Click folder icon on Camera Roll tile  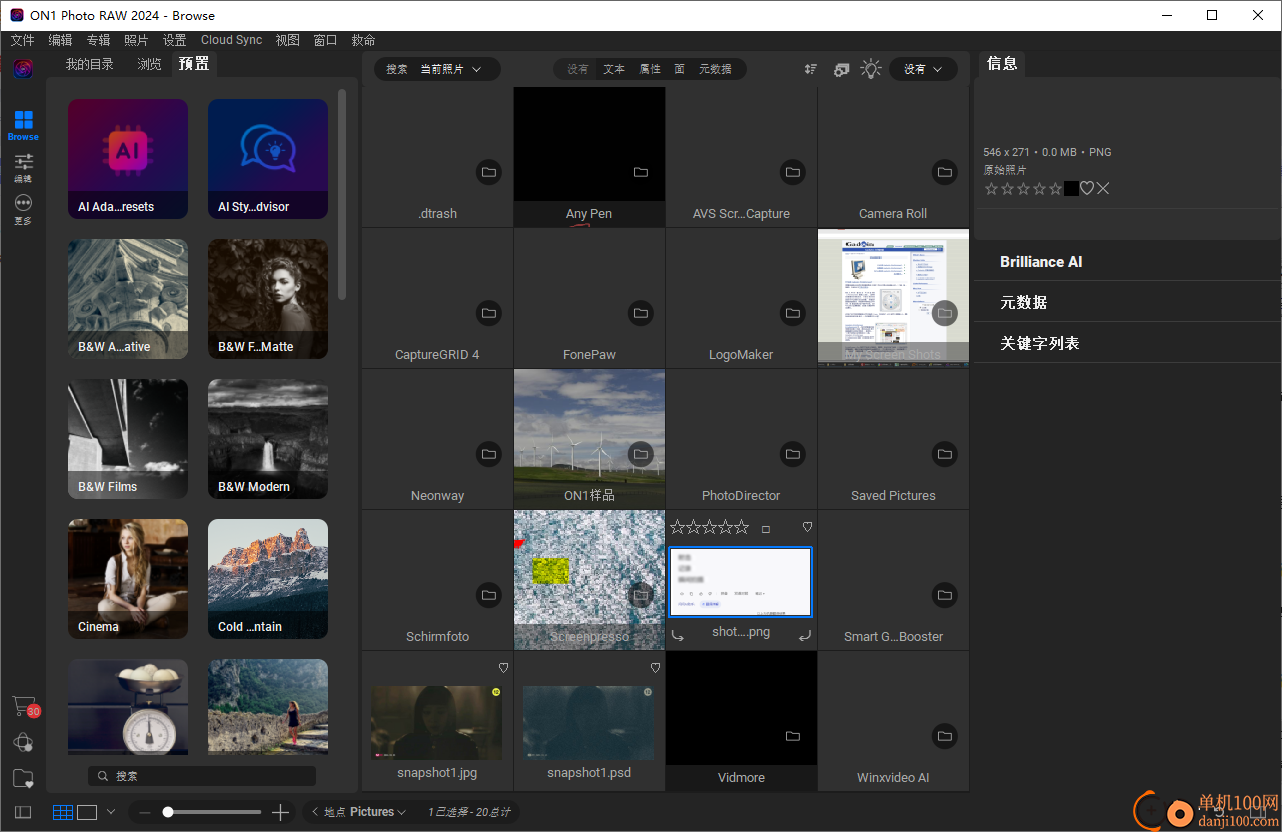click(945, 172)
